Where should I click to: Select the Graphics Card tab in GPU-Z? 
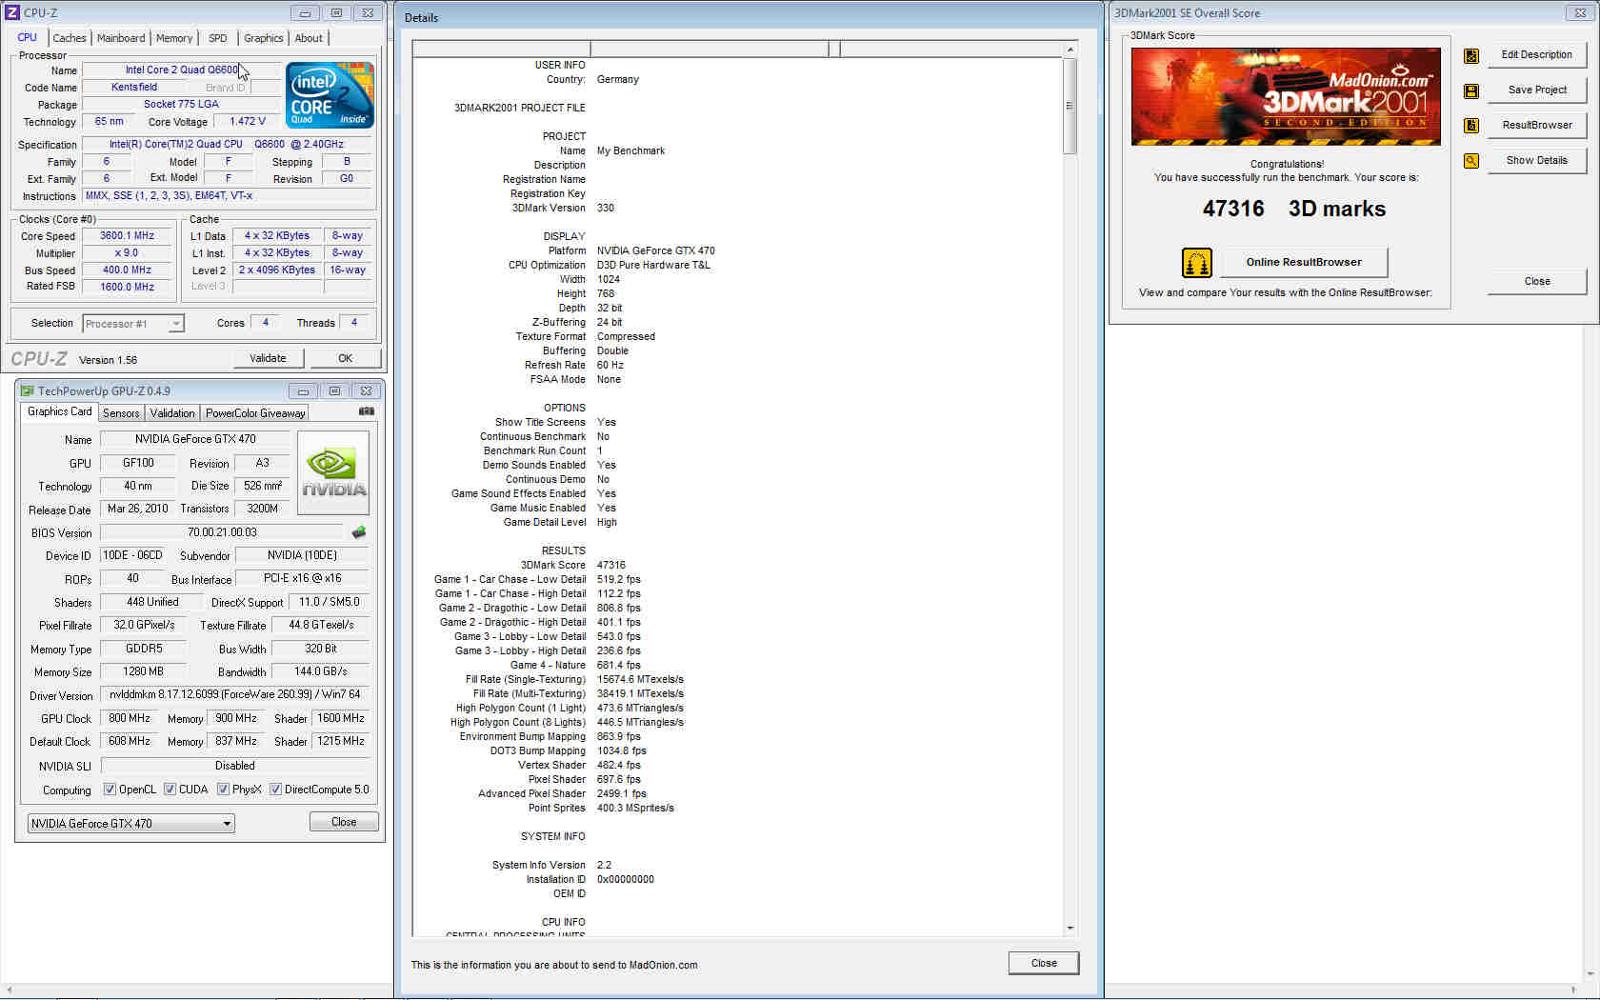(59, 412)
